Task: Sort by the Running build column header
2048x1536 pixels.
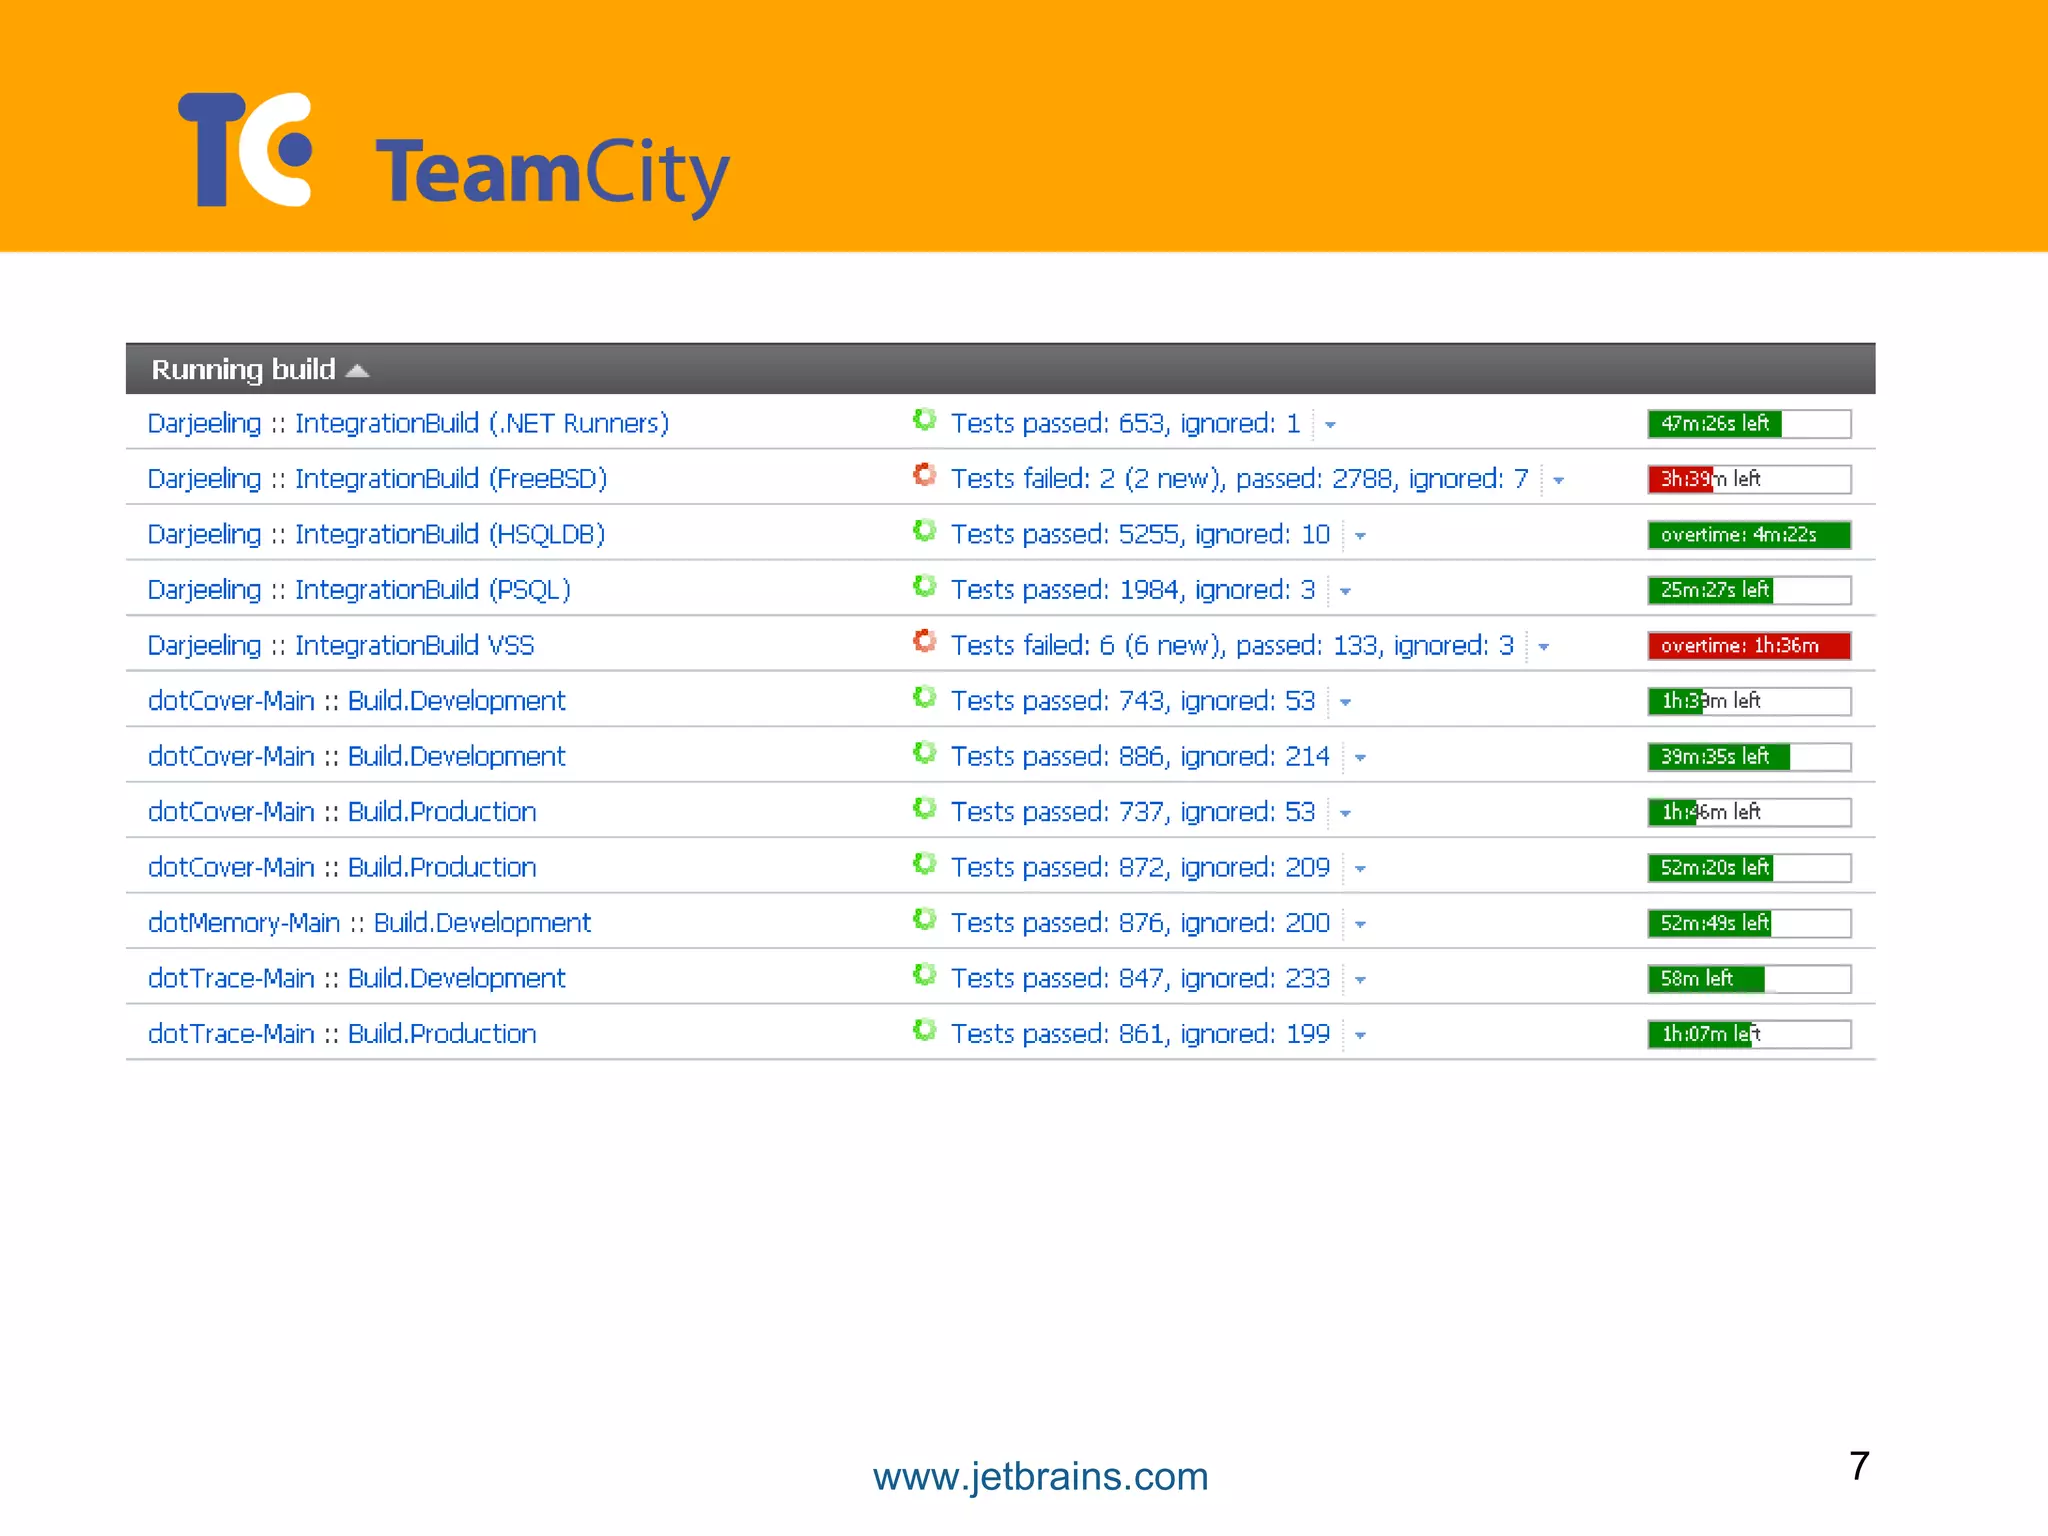Action: [243, 370]
